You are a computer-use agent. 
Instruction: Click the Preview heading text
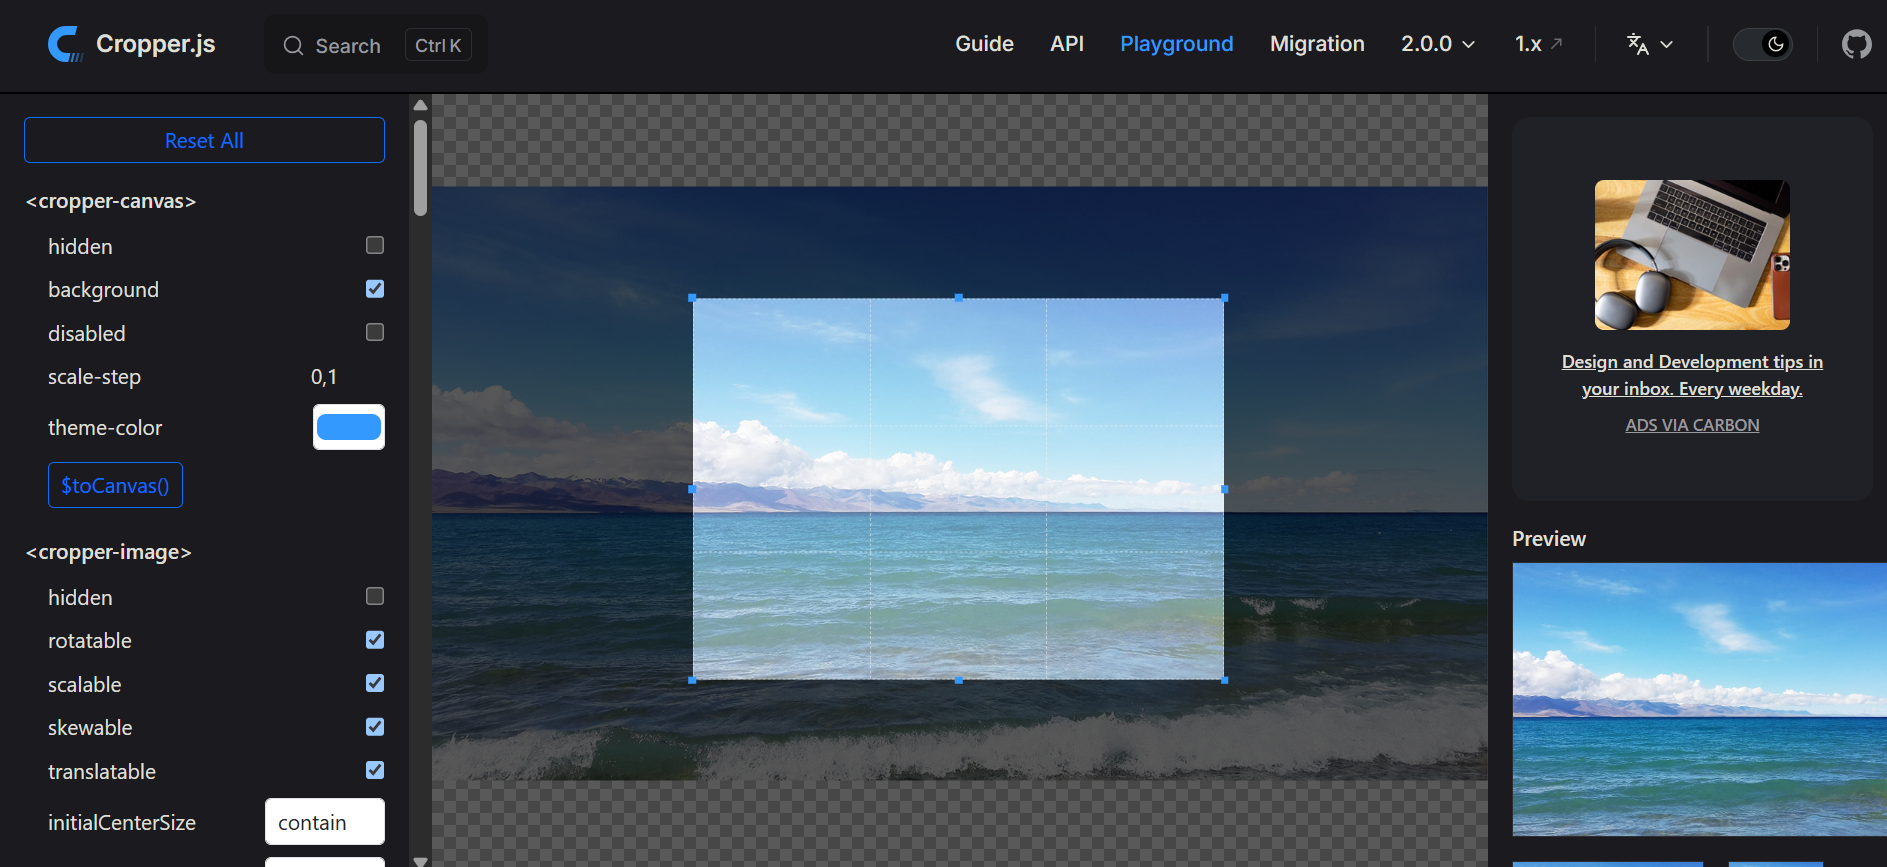click(x=1549, y=539)
